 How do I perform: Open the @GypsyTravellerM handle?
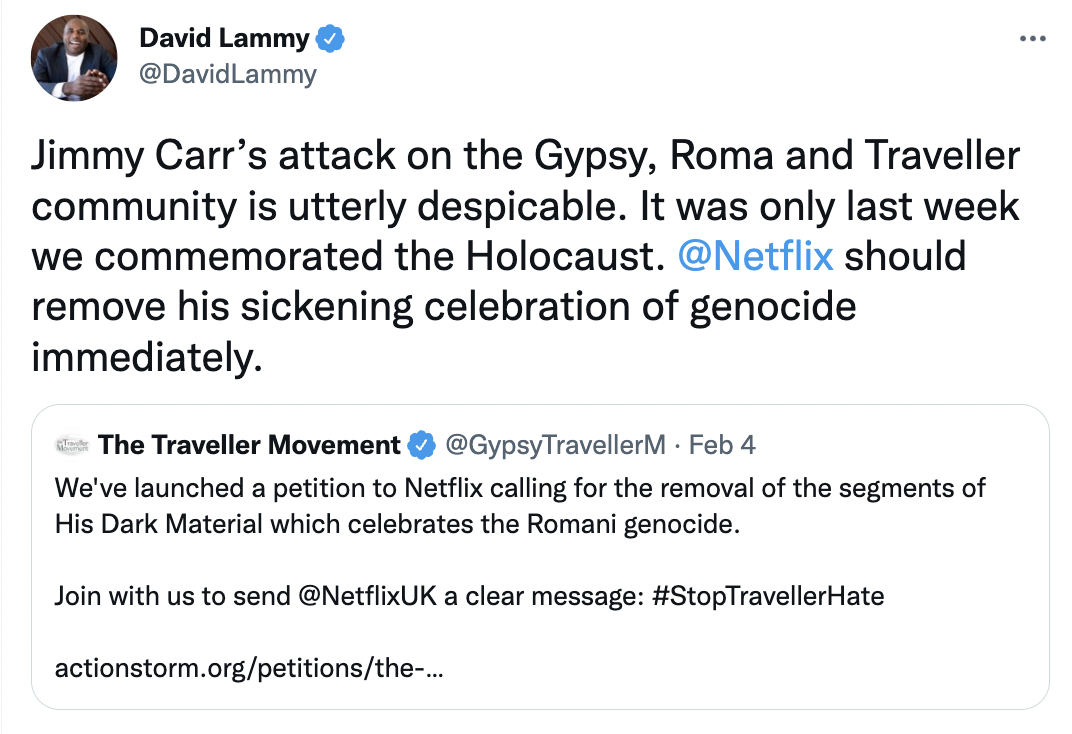(x=555, y=445)
